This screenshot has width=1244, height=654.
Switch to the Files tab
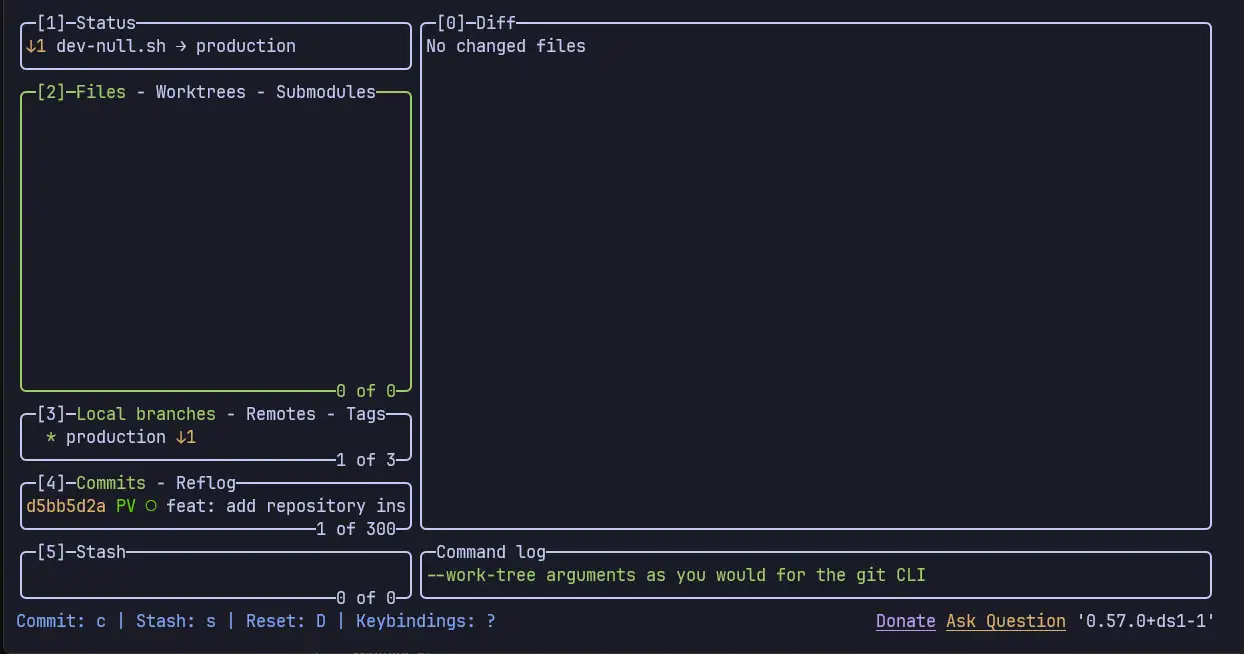coord(101,92)
